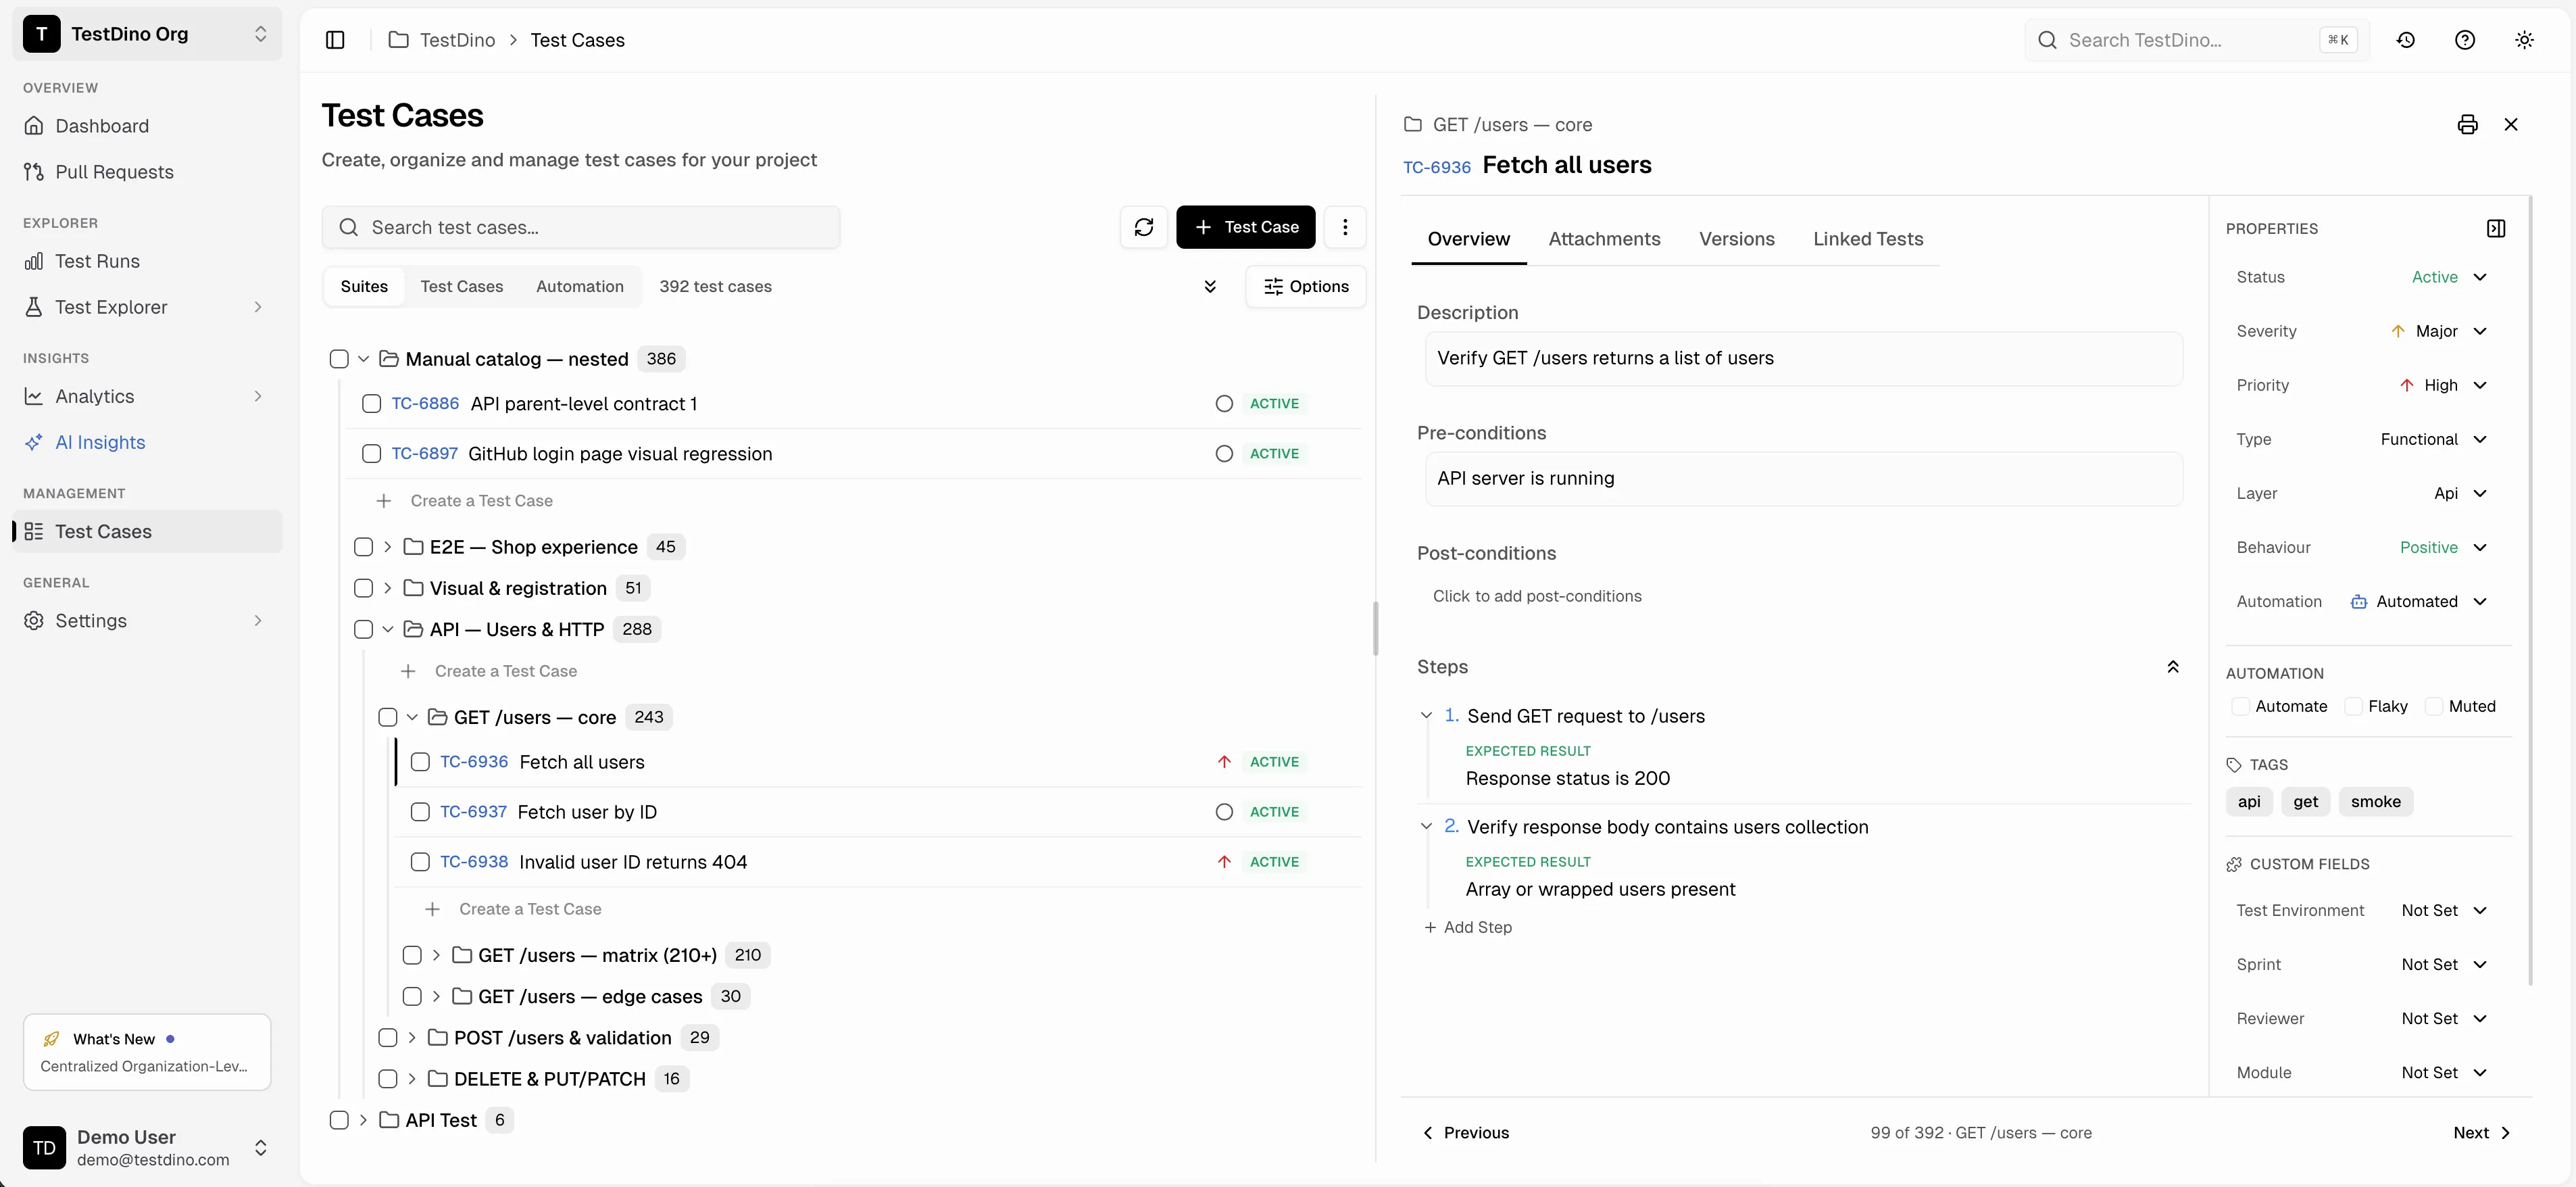Select the checkbox next to TC-6936 Fetch all users
The image size is (2576, 1187).
[421, 761]
